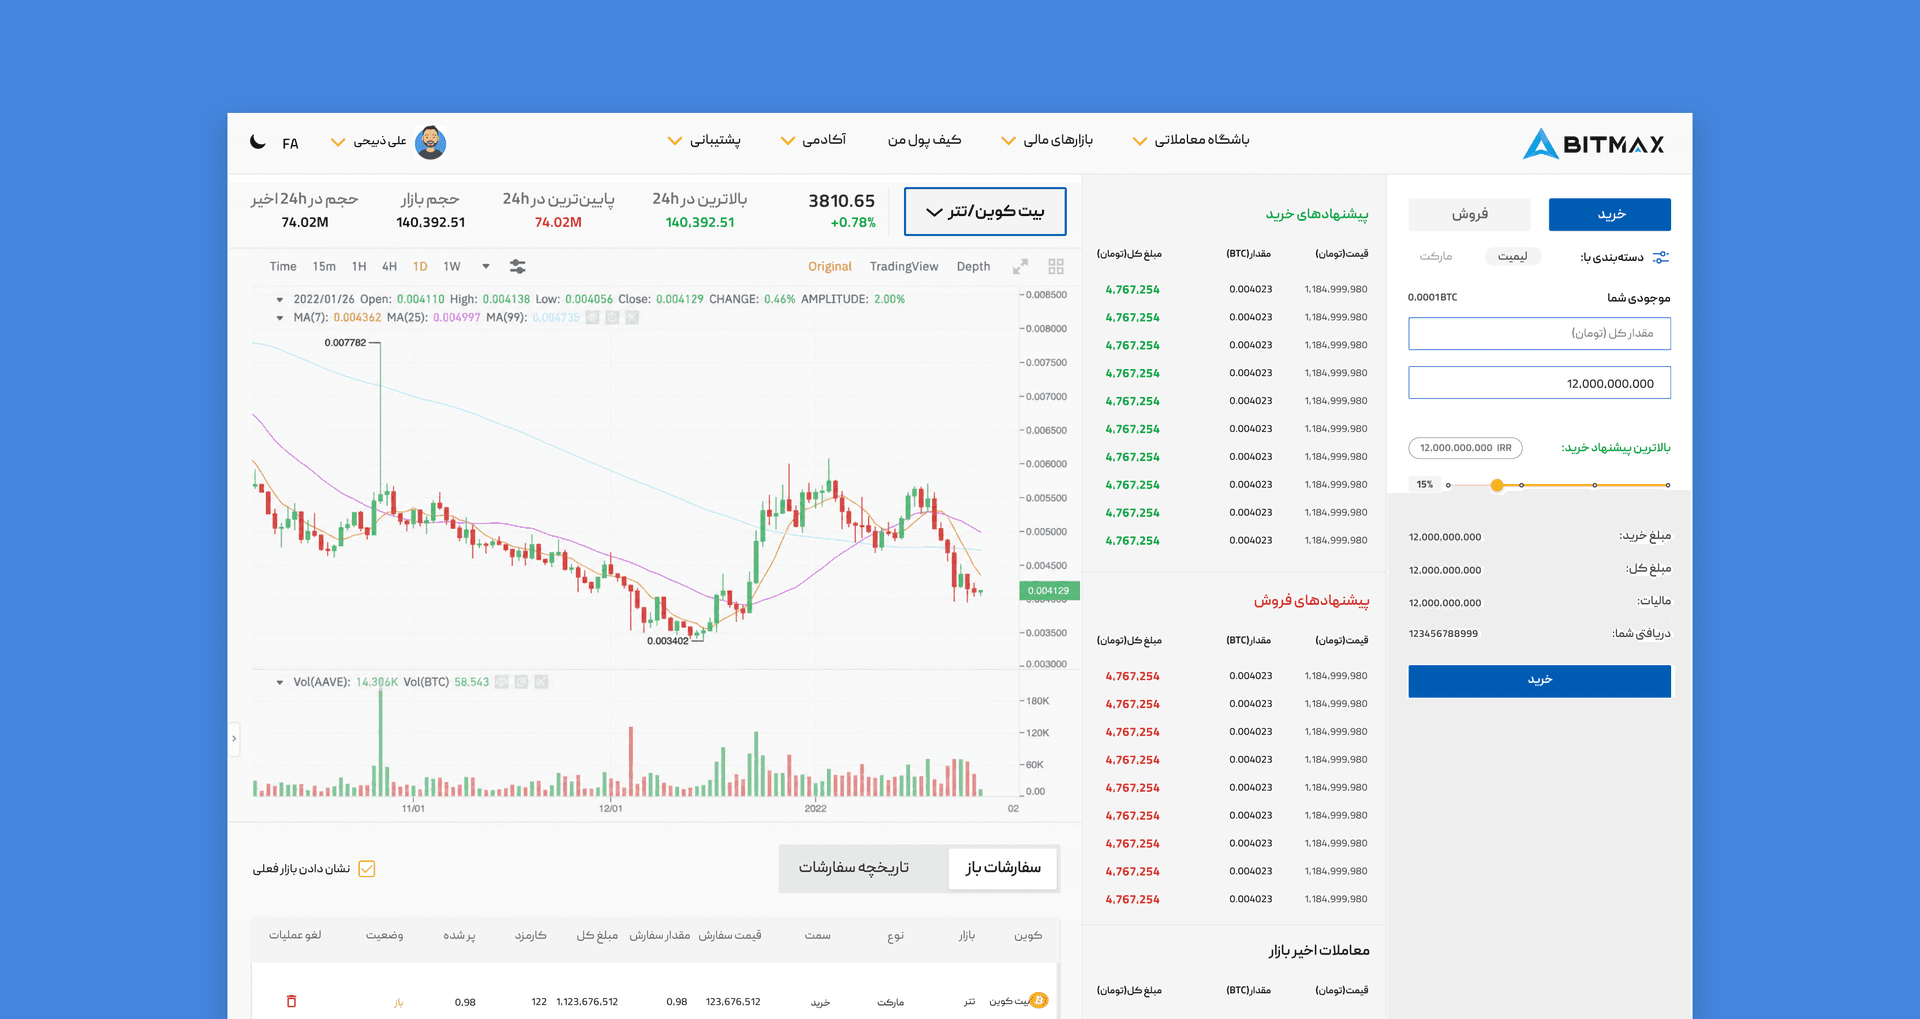Click order price 123,676,512 cell
The width and height of the screenshot is (1920, 1019).
tap(733, 1001)
